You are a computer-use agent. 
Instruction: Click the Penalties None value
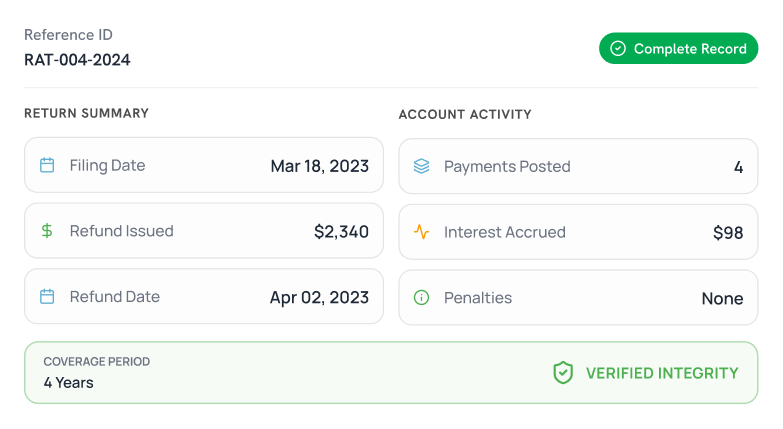(x=721, y=298)
